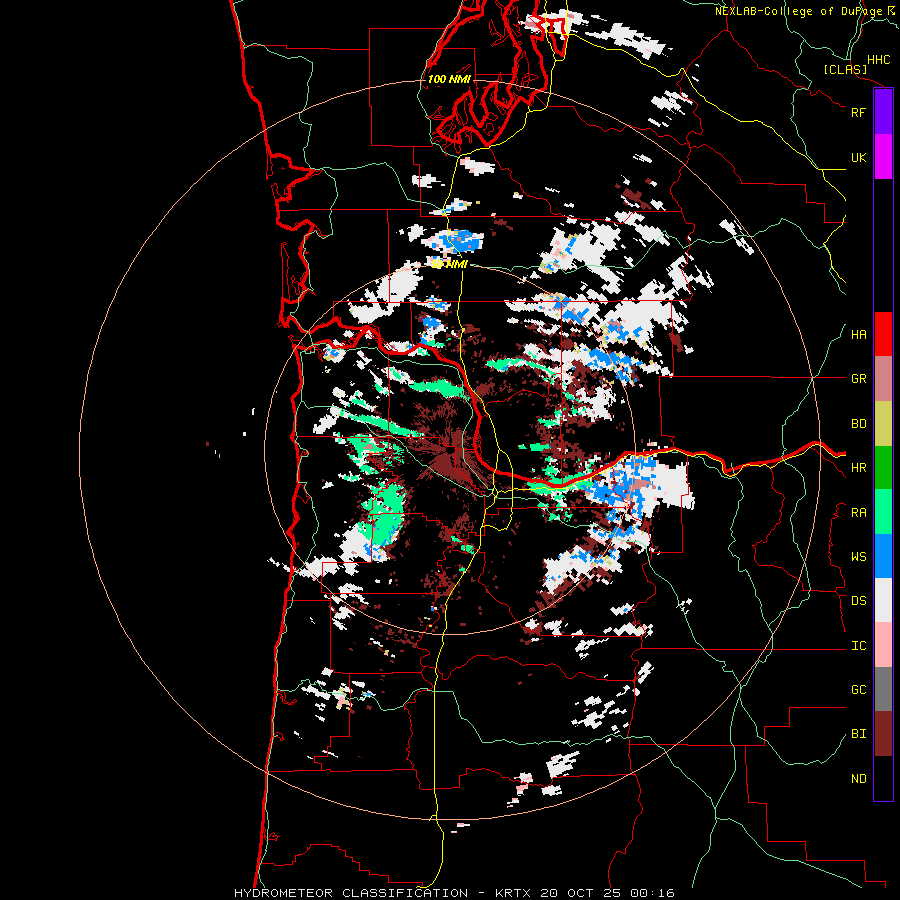The image size is (900, 900).
Task: Click the RF legend label
Action: click(x=858, y=112)
